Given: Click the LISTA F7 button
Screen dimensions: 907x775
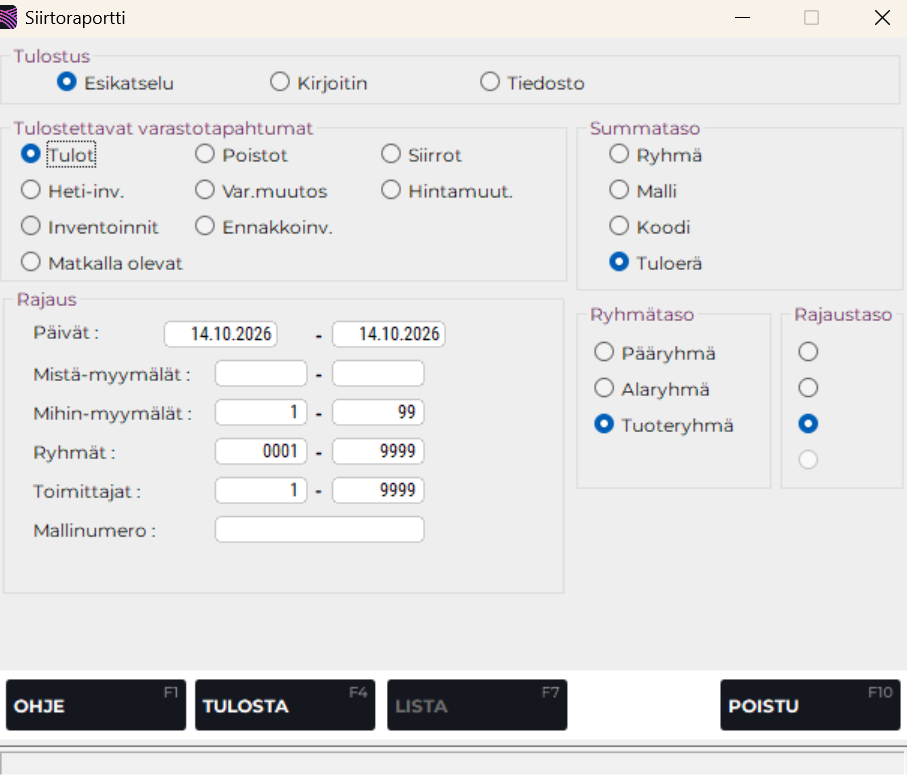Looking at the screenshot, I should tap(477, 705).
